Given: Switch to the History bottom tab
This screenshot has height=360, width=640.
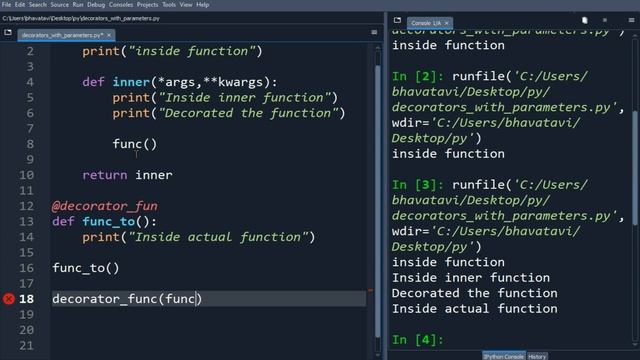Looking at the screenshot, I should pos(537,356).
